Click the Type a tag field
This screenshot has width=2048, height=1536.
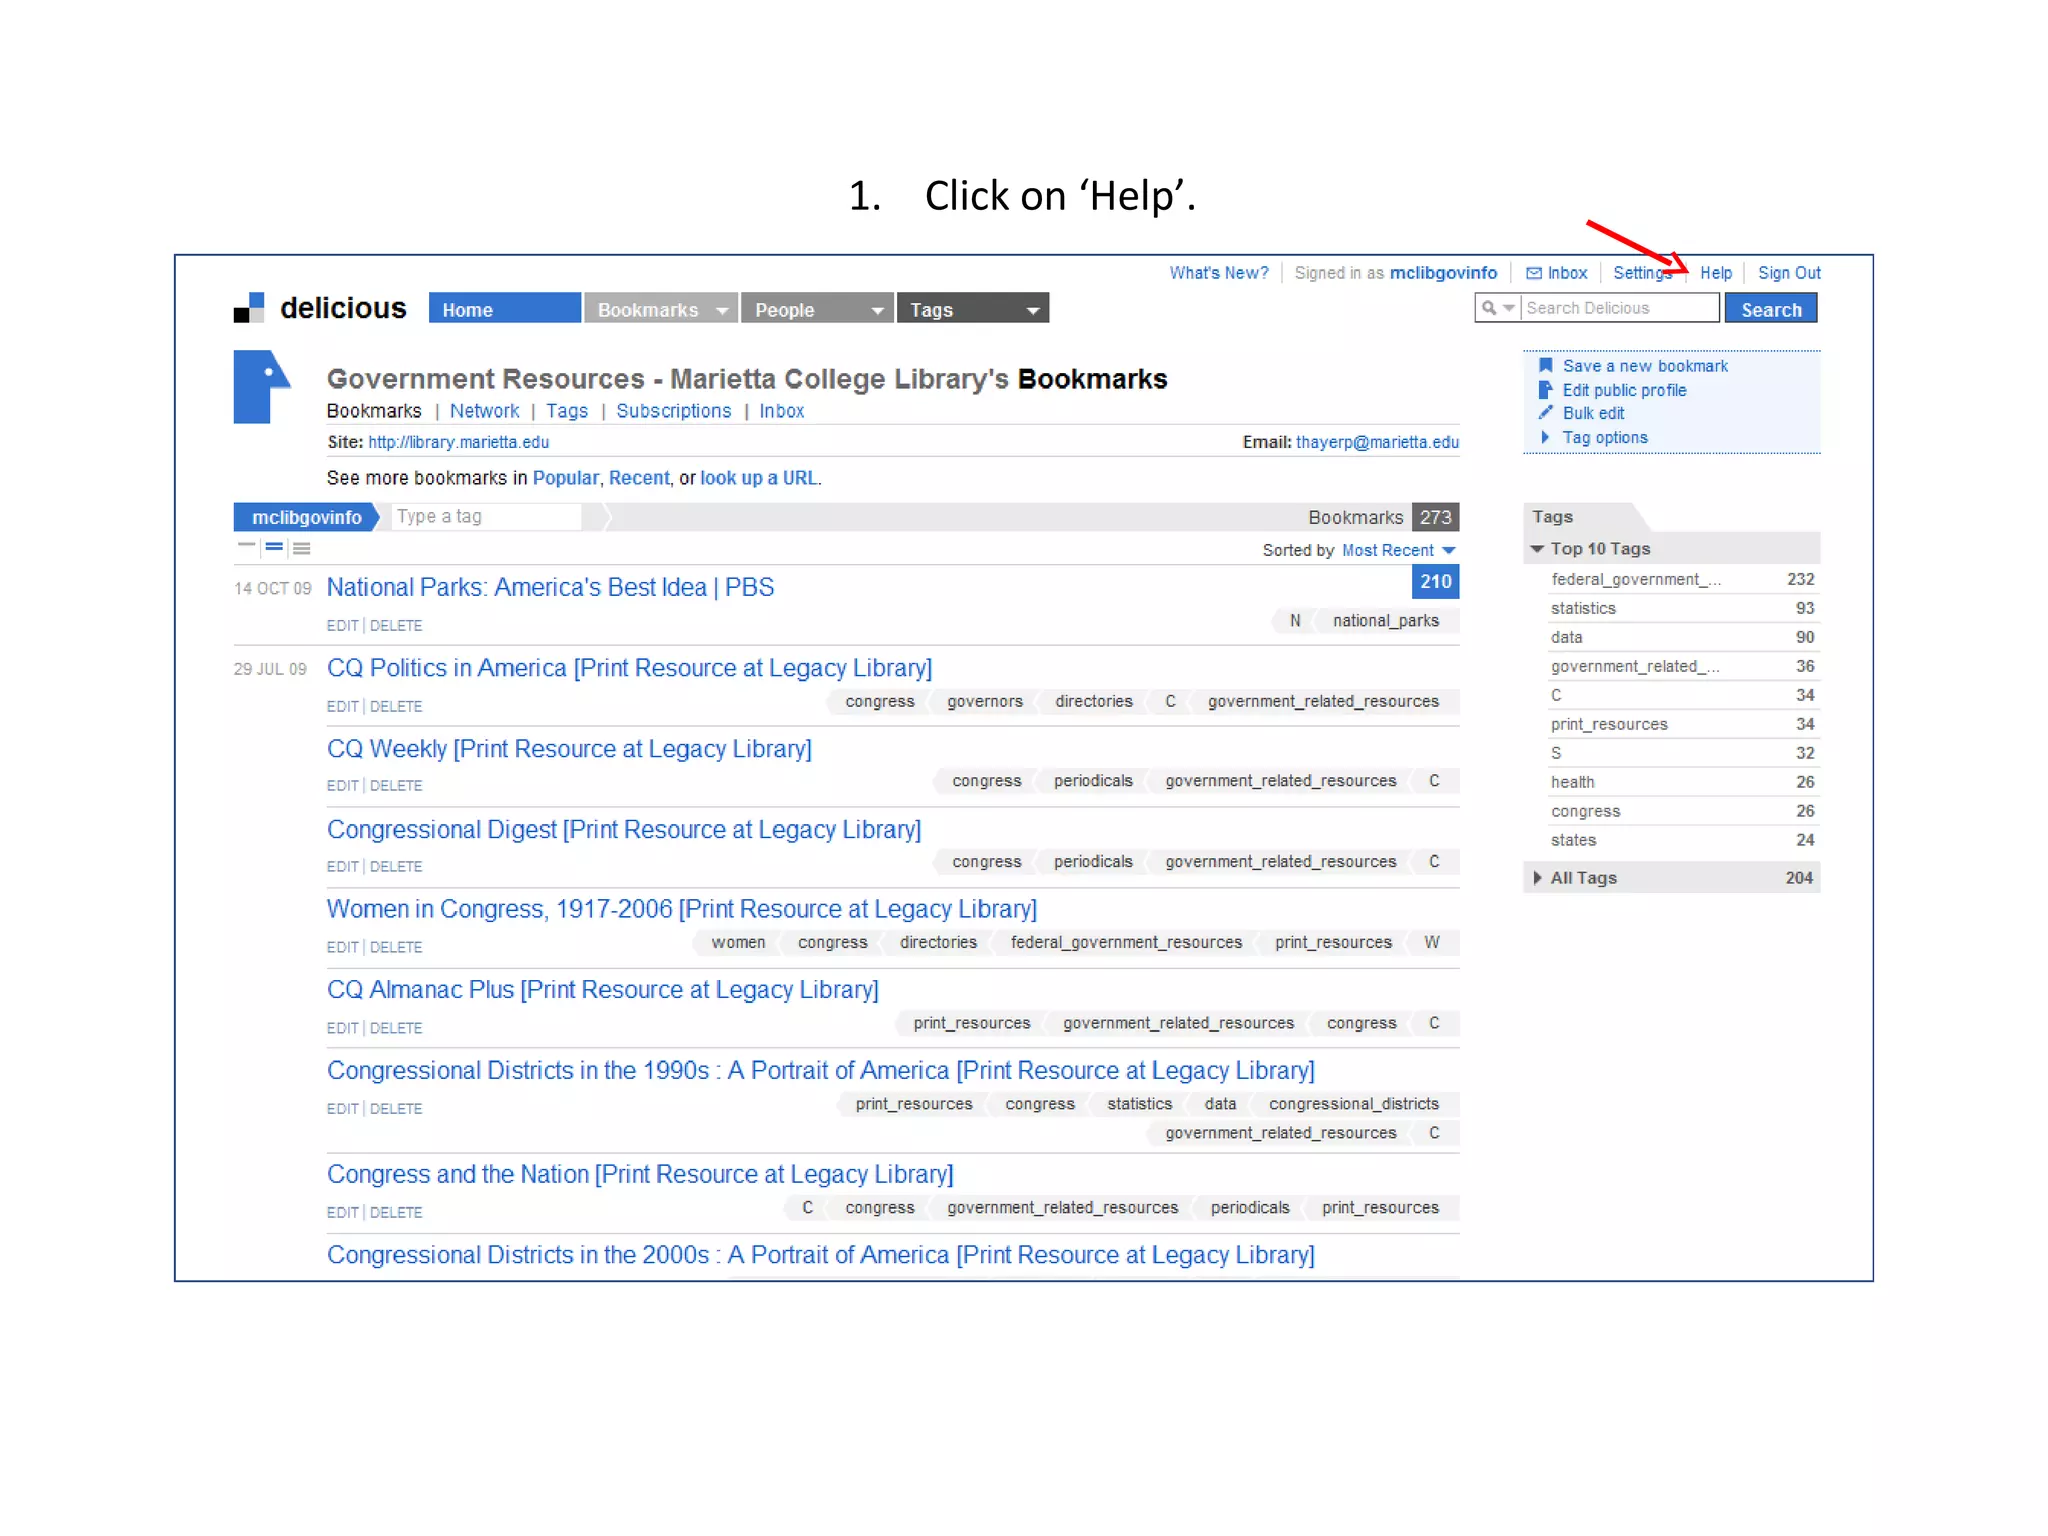(x=485, y=517)
